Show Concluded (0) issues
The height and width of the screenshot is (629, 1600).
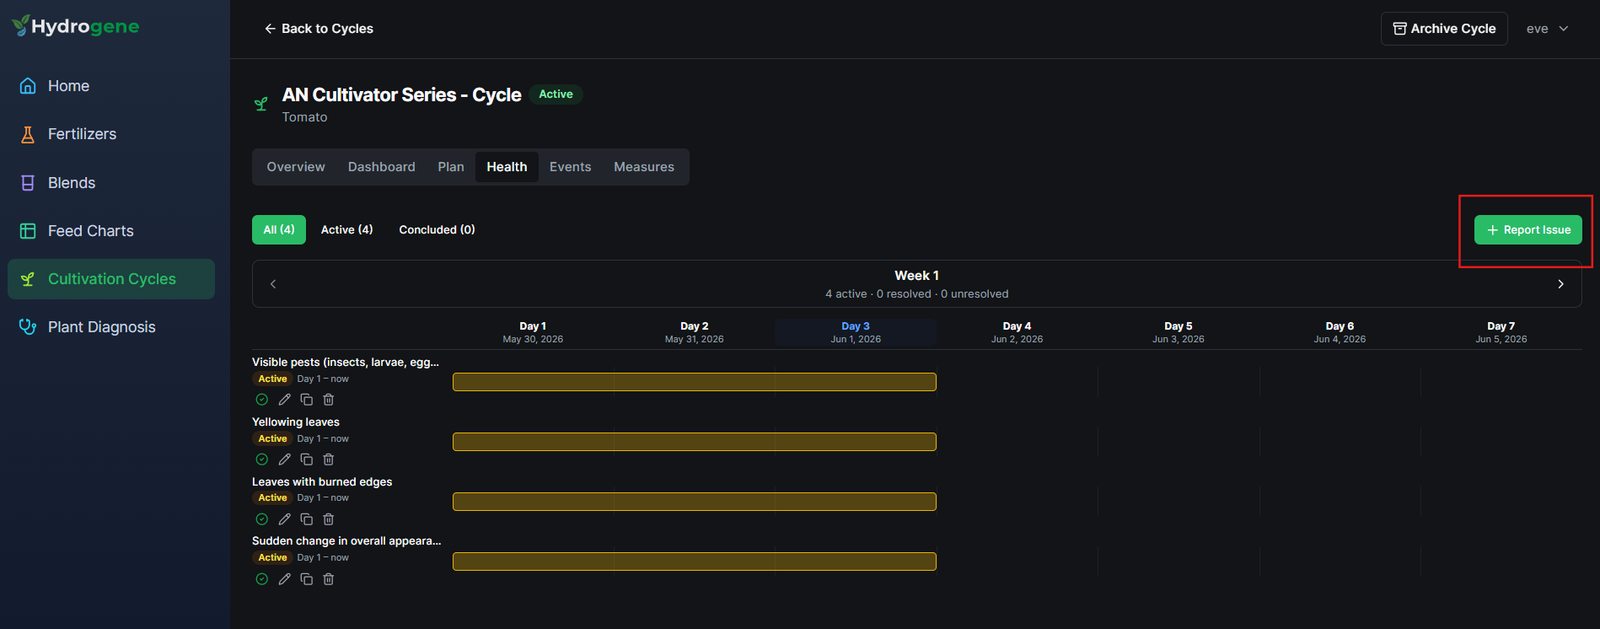(437, 230)
